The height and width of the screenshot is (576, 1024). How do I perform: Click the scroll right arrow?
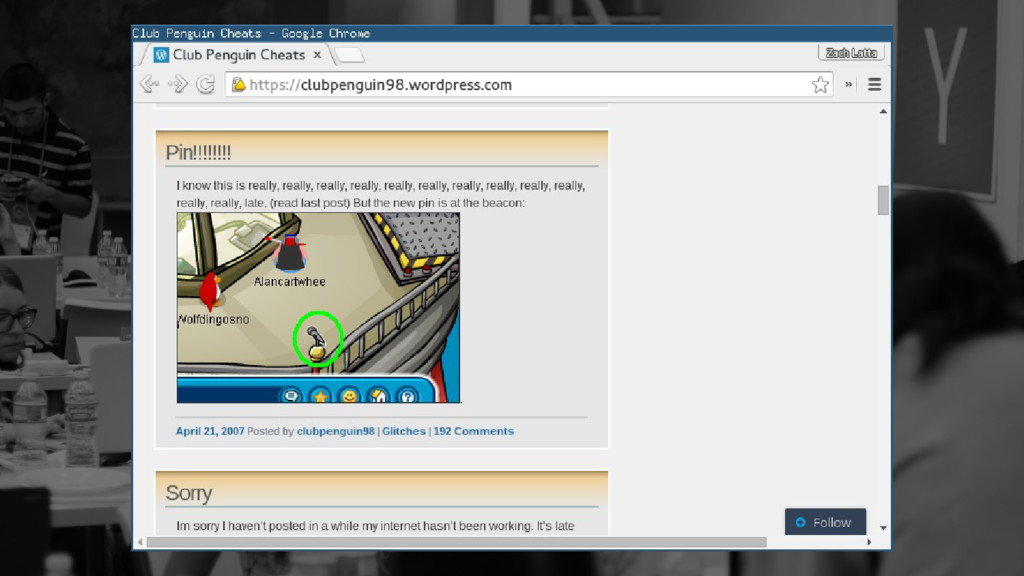click(869, 542)
